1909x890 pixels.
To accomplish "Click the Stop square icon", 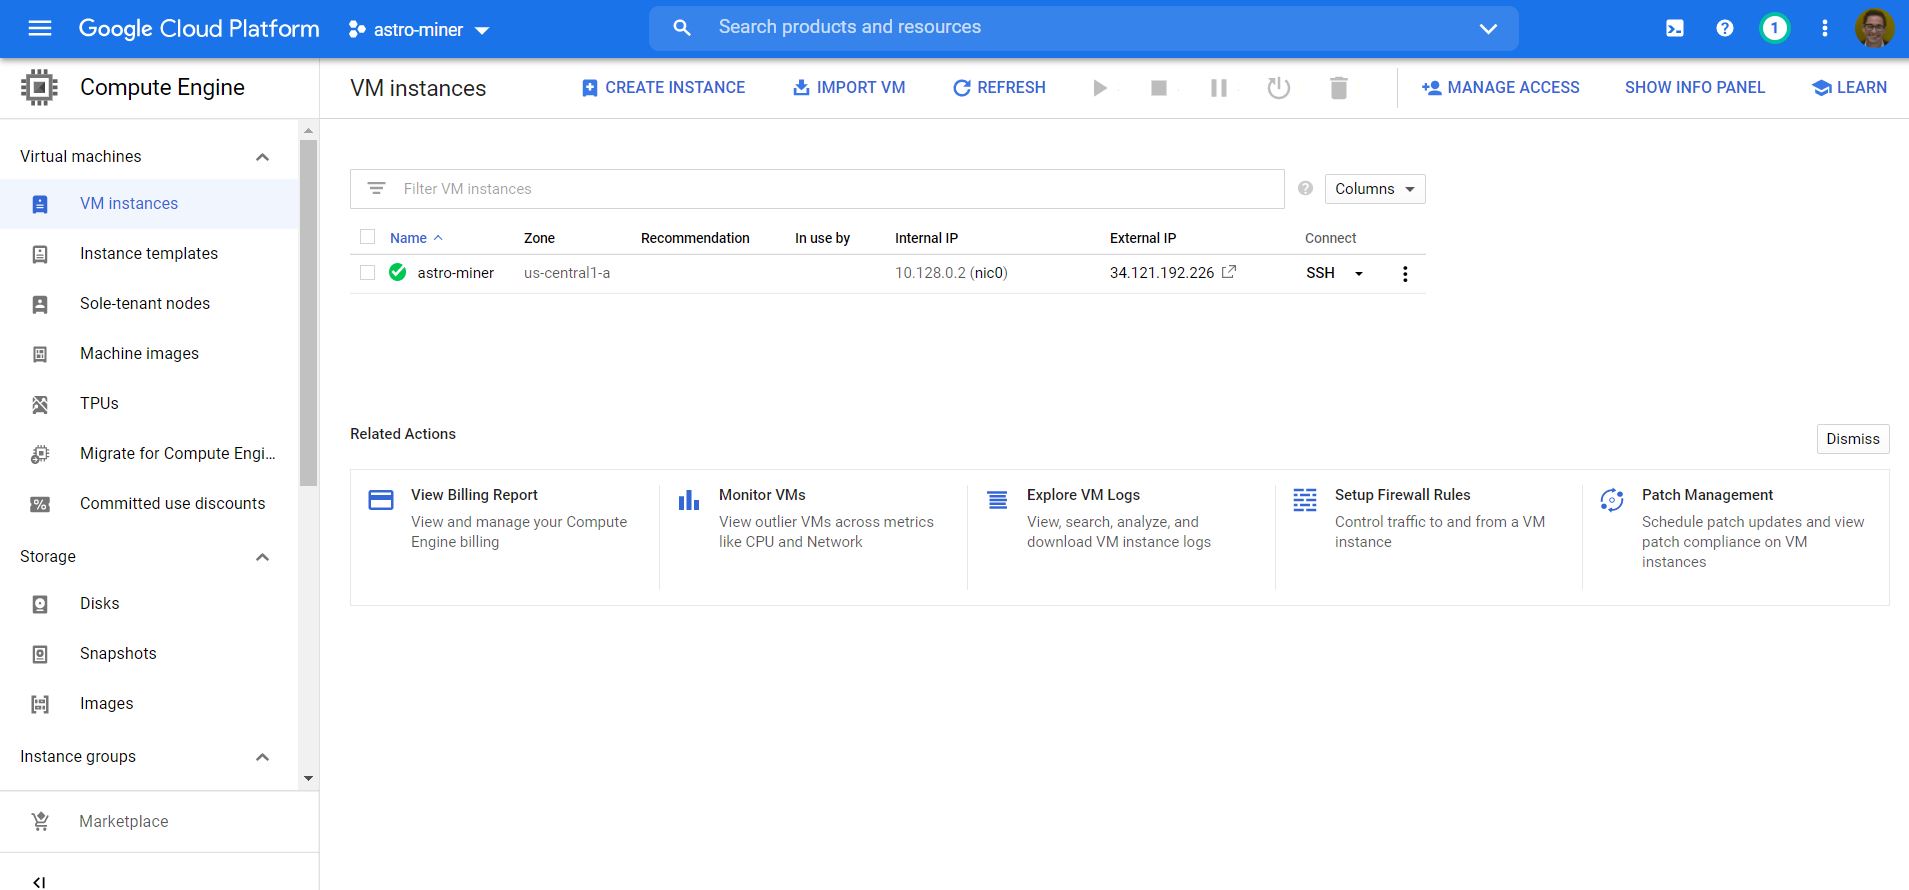I will 1159,88.
